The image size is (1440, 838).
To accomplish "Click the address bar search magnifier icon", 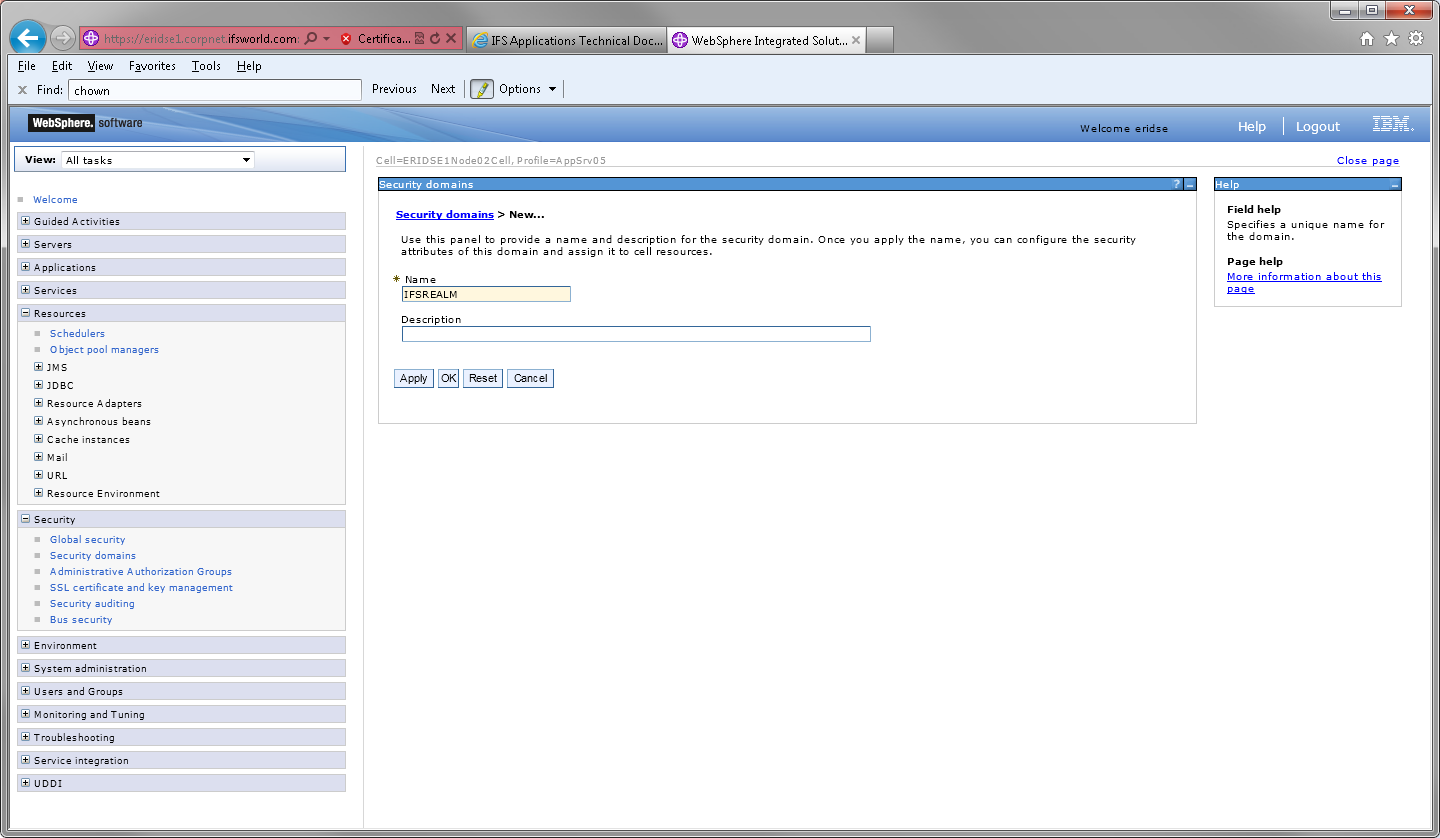I will 311,39.
